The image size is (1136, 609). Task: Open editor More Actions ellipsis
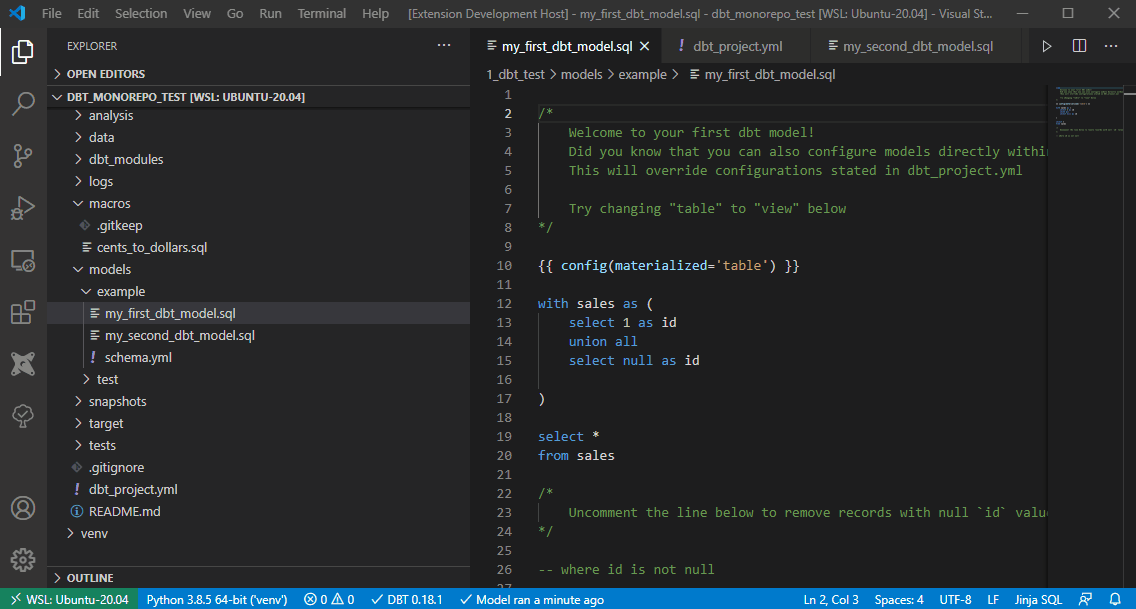pyautogui.click(x=1111, y=46)
